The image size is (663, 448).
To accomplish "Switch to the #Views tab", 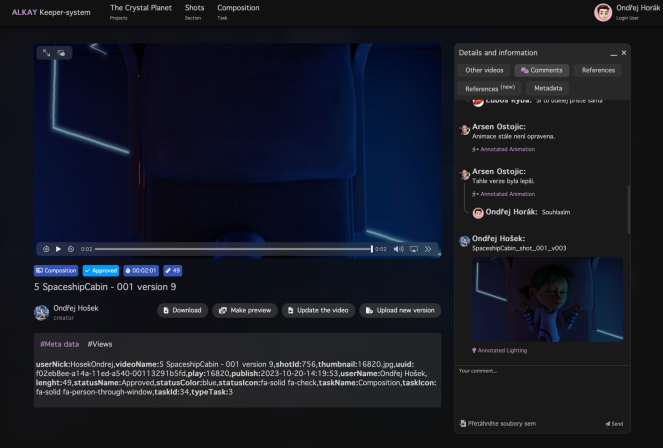I will pos(100,344).
